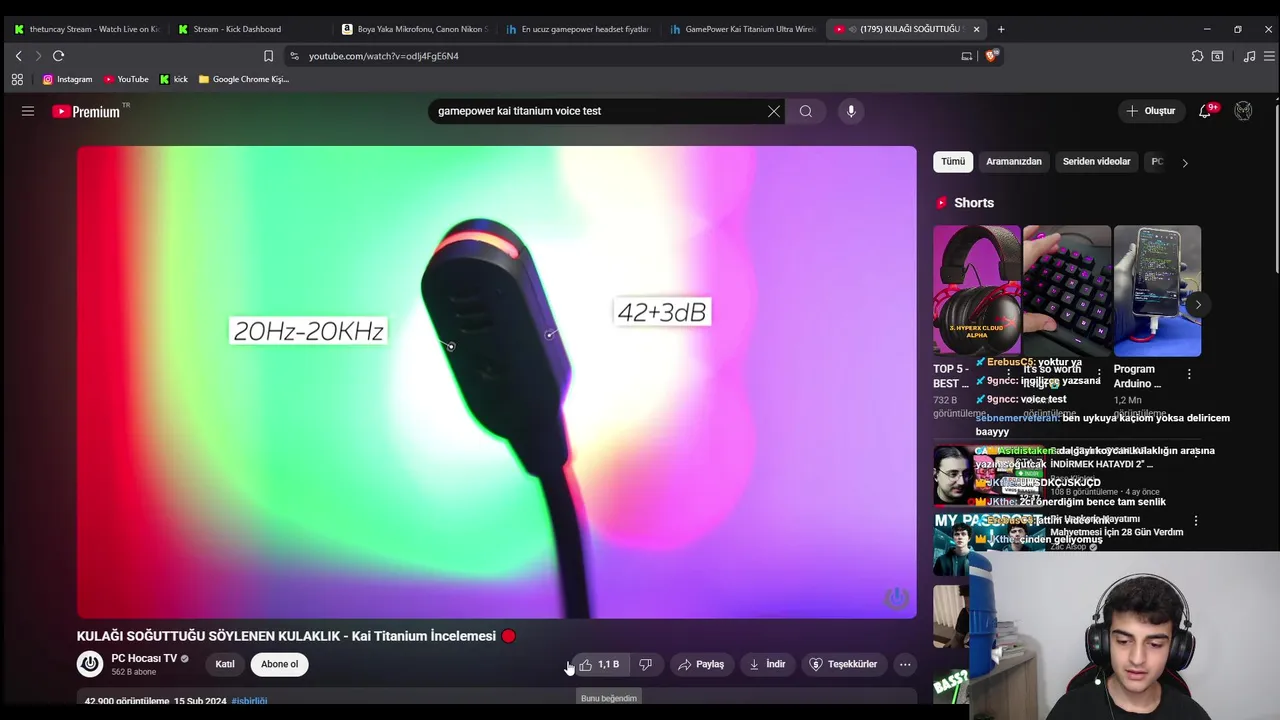
Task: Join channel with Katıl button
Action: [225, 664]
